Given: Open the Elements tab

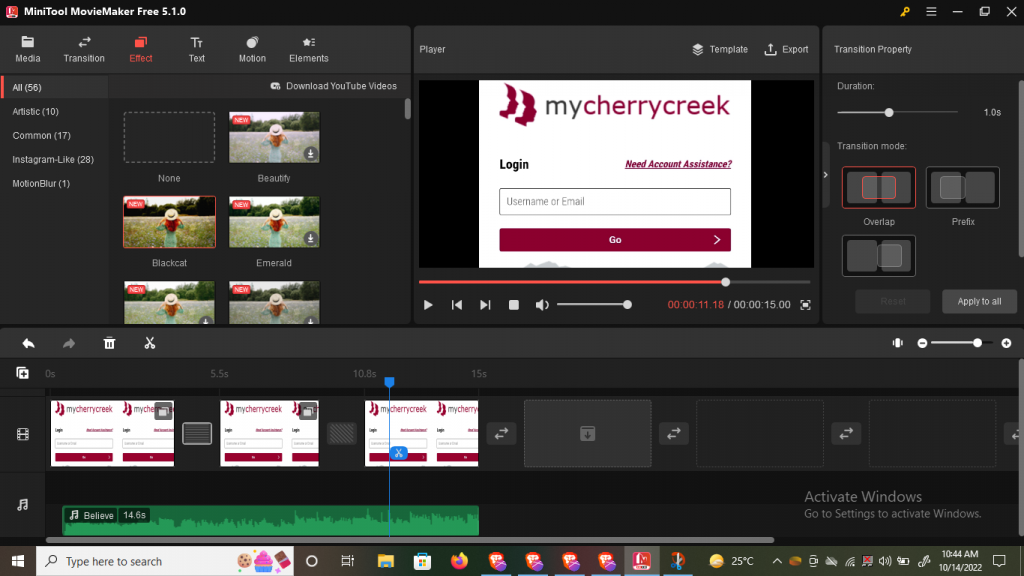Looking at the screenshot, I should (x=309, y=50).
